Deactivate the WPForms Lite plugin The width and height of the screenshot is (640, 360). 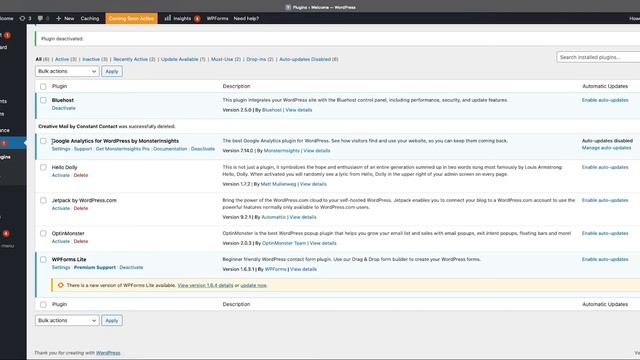coord(131,268)
